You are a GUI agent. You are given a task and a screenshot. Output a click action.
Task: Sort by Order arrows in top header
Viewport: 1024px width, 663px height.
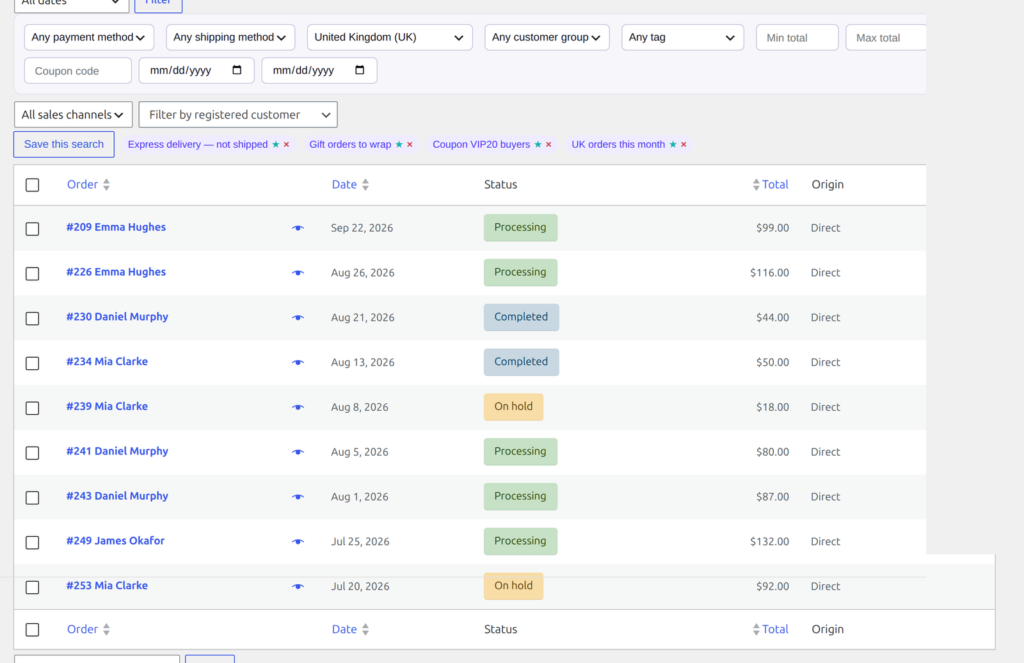click(106, 185)
